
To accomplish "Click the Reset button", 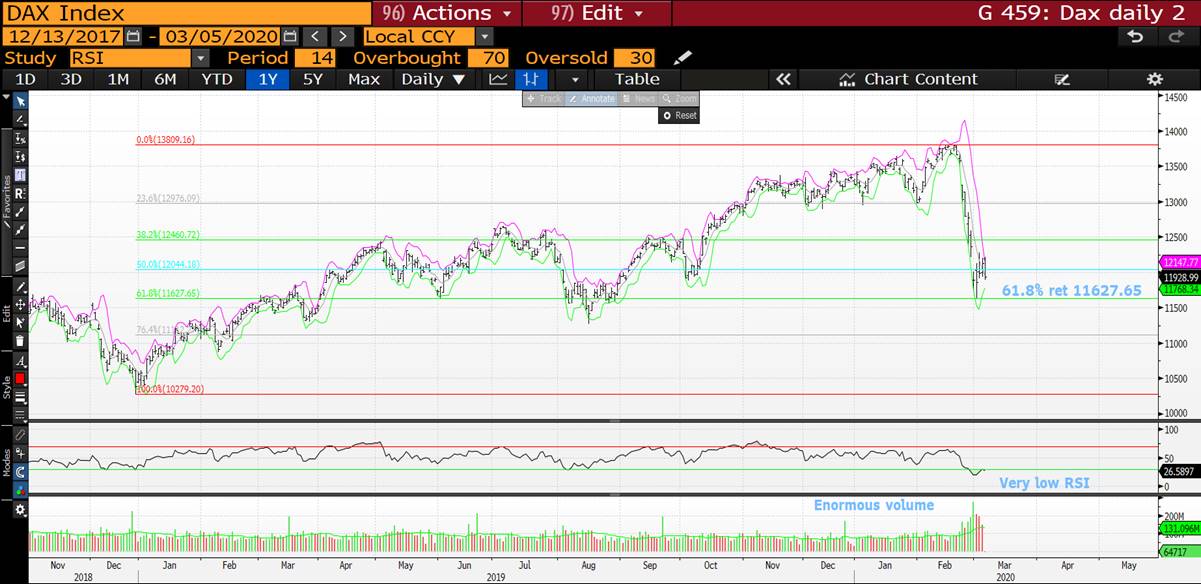I will click(x=679, y=116).
